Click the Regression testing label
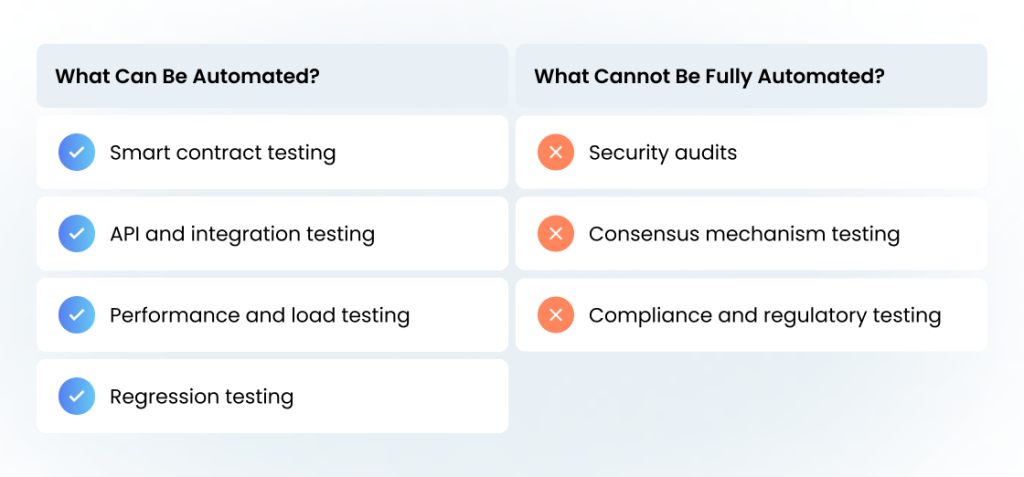 [202, 397]
